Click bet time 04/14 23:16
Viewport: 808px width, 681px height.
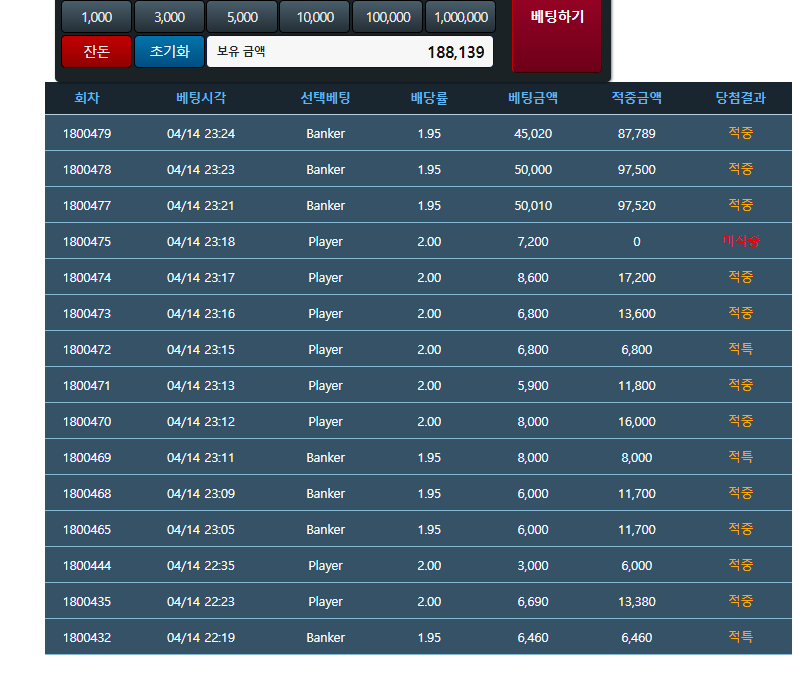click(x=201, y=314)
